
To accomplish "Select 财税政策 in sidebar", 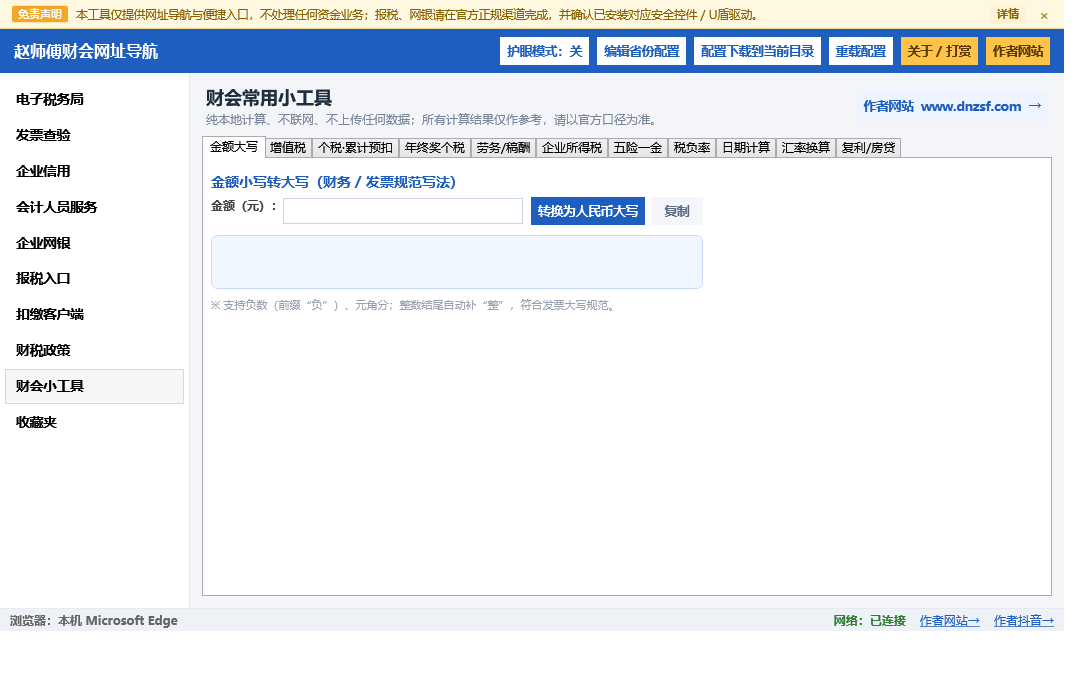I will pyautogui.click(x=94, y=350).
